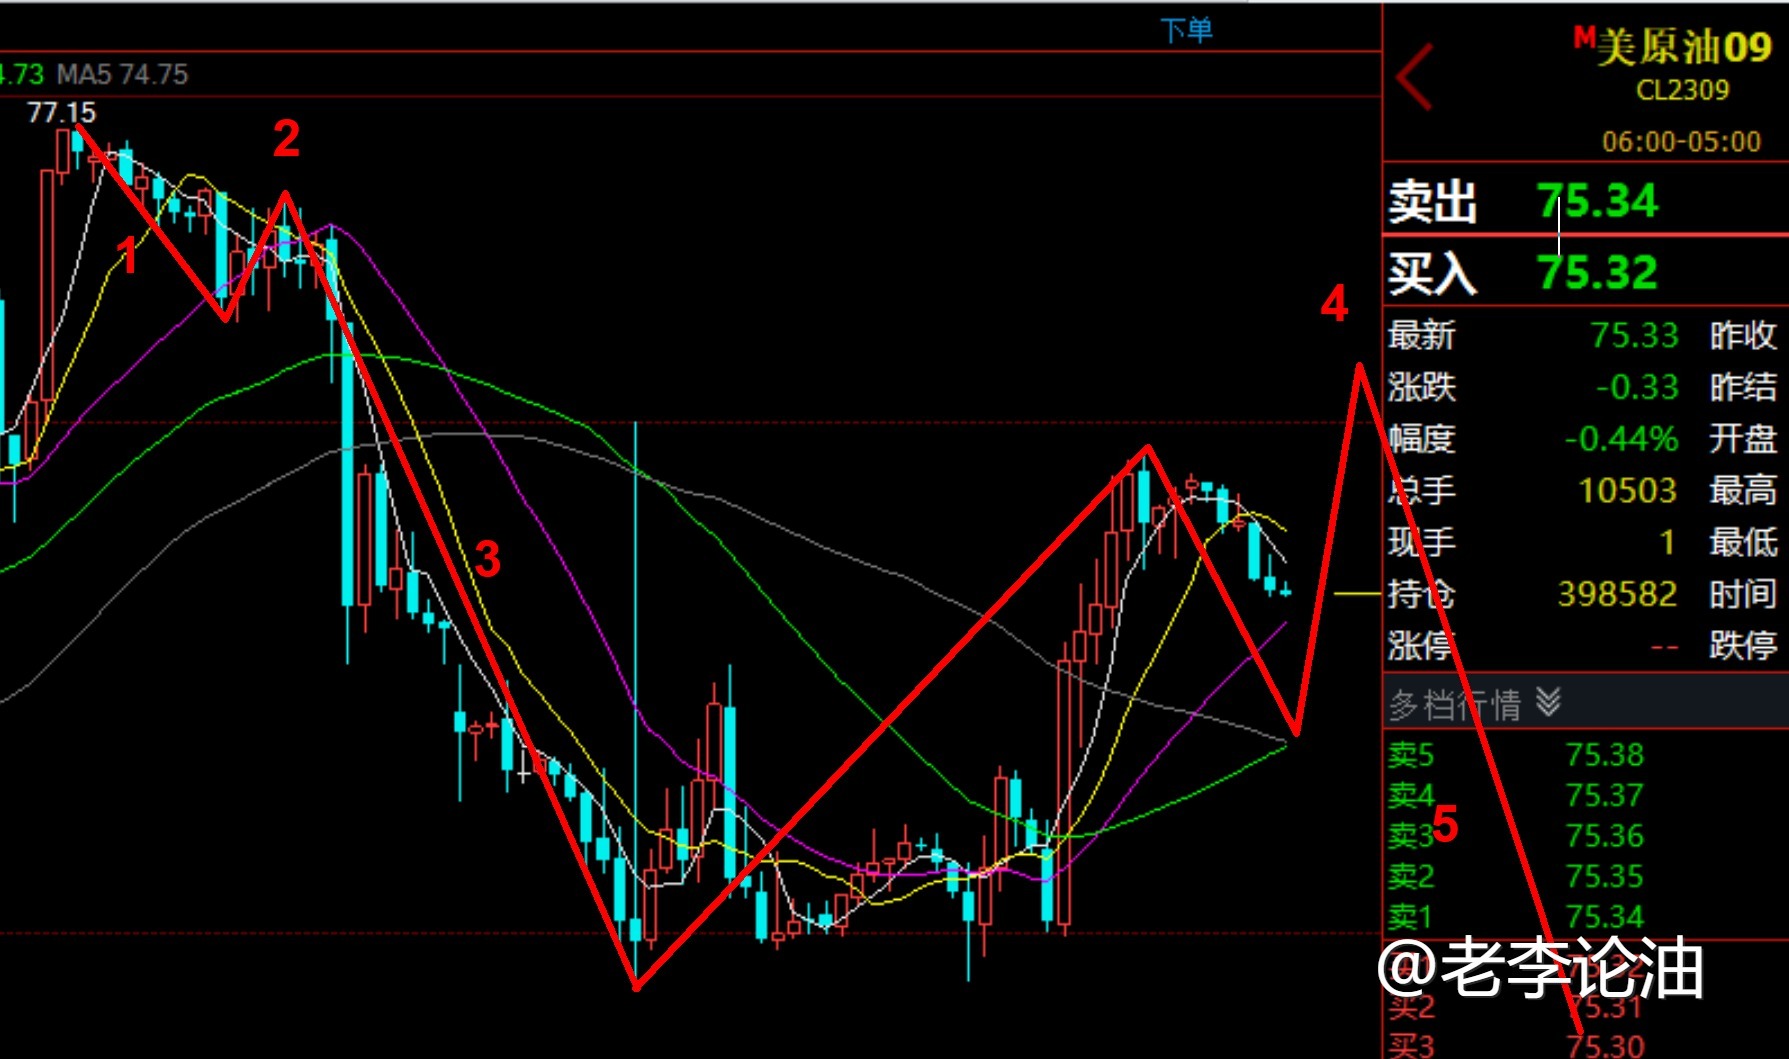Open the 下单 order link

(x=1186, y=30)
